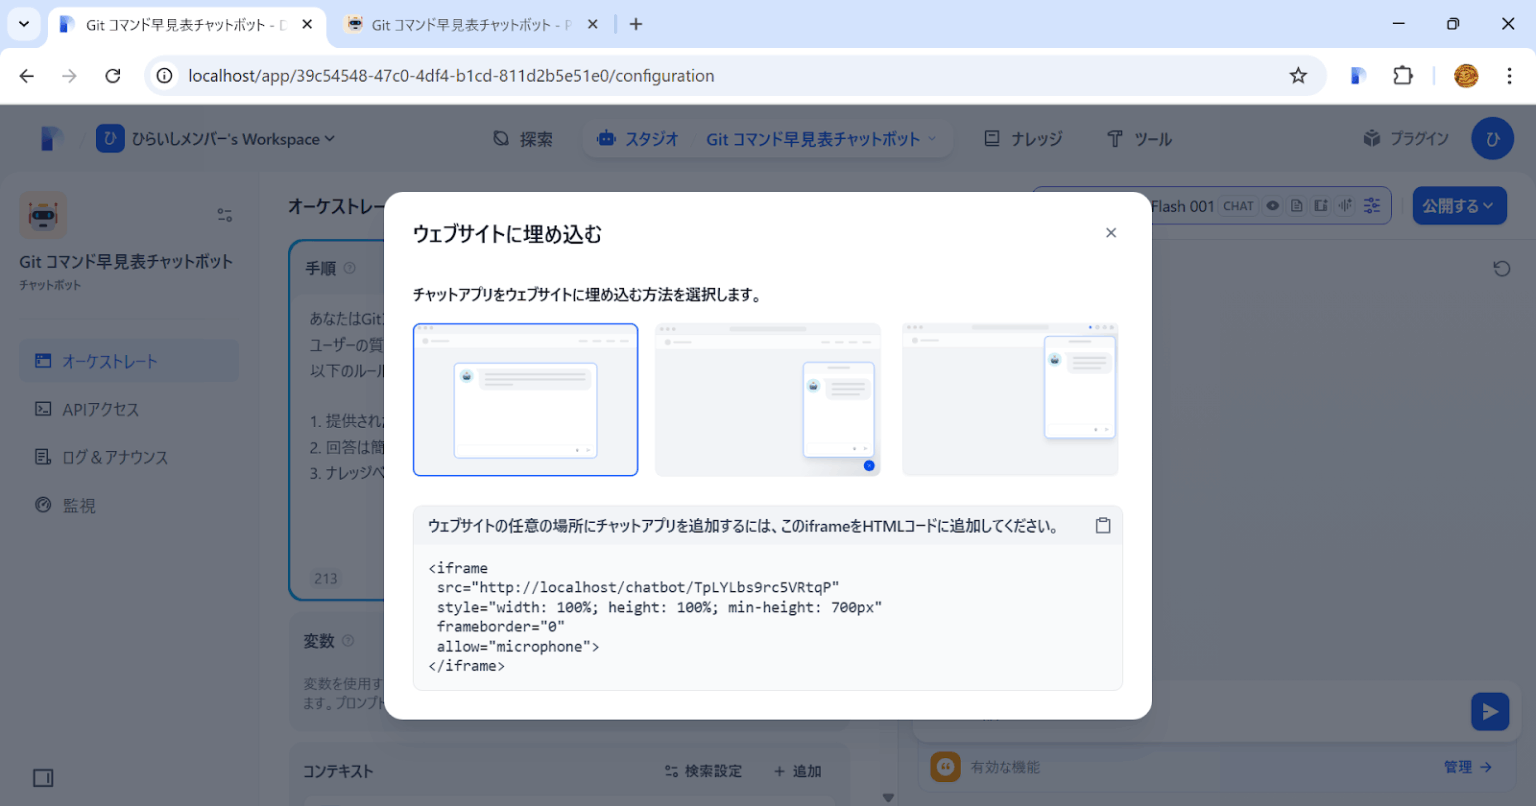This screenshot has height=806, width=1536.
Task: Select the スタジオ menu item
Action: point(637,139)
